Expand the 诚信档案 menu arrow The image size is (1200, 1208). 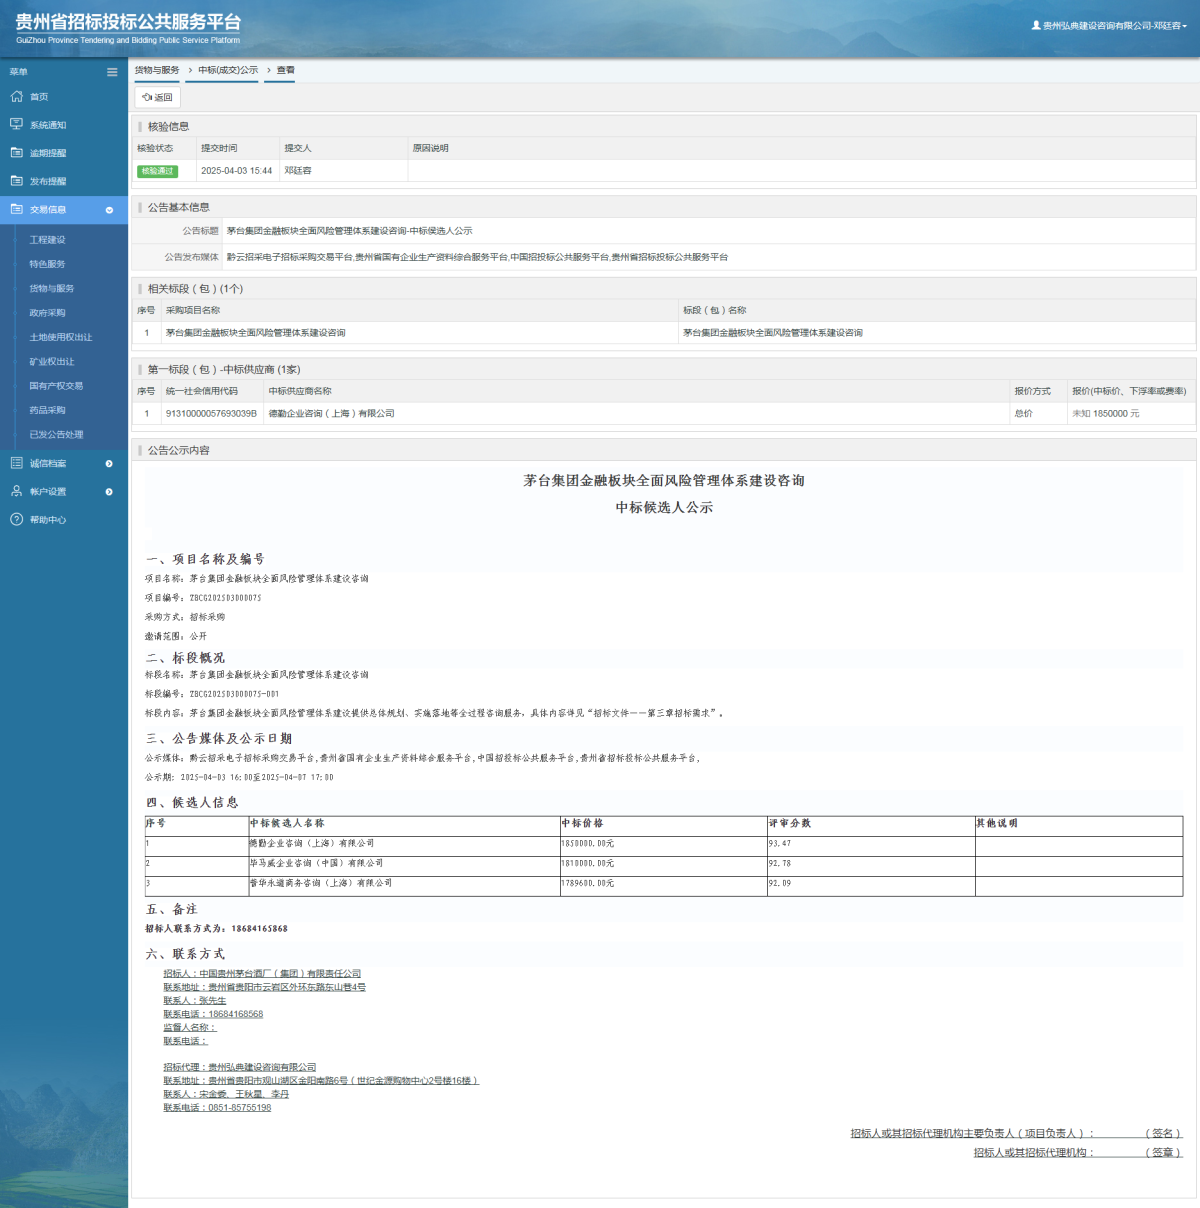pyautogui.click(x=109, y=463)
